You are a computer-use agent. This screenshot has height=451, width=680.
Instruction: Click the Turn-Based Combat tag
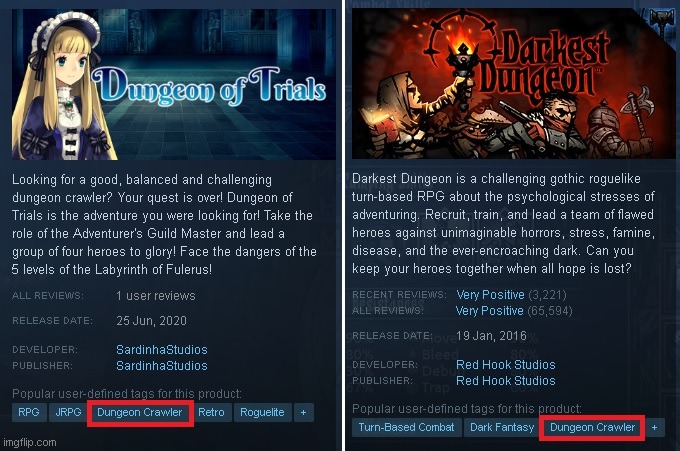click(x=406, y=428)
